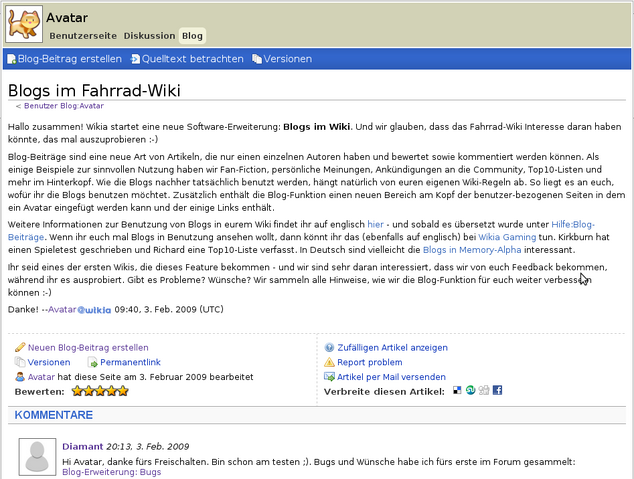
Task: Follow the 'hier' link
Action: (375, 224)
